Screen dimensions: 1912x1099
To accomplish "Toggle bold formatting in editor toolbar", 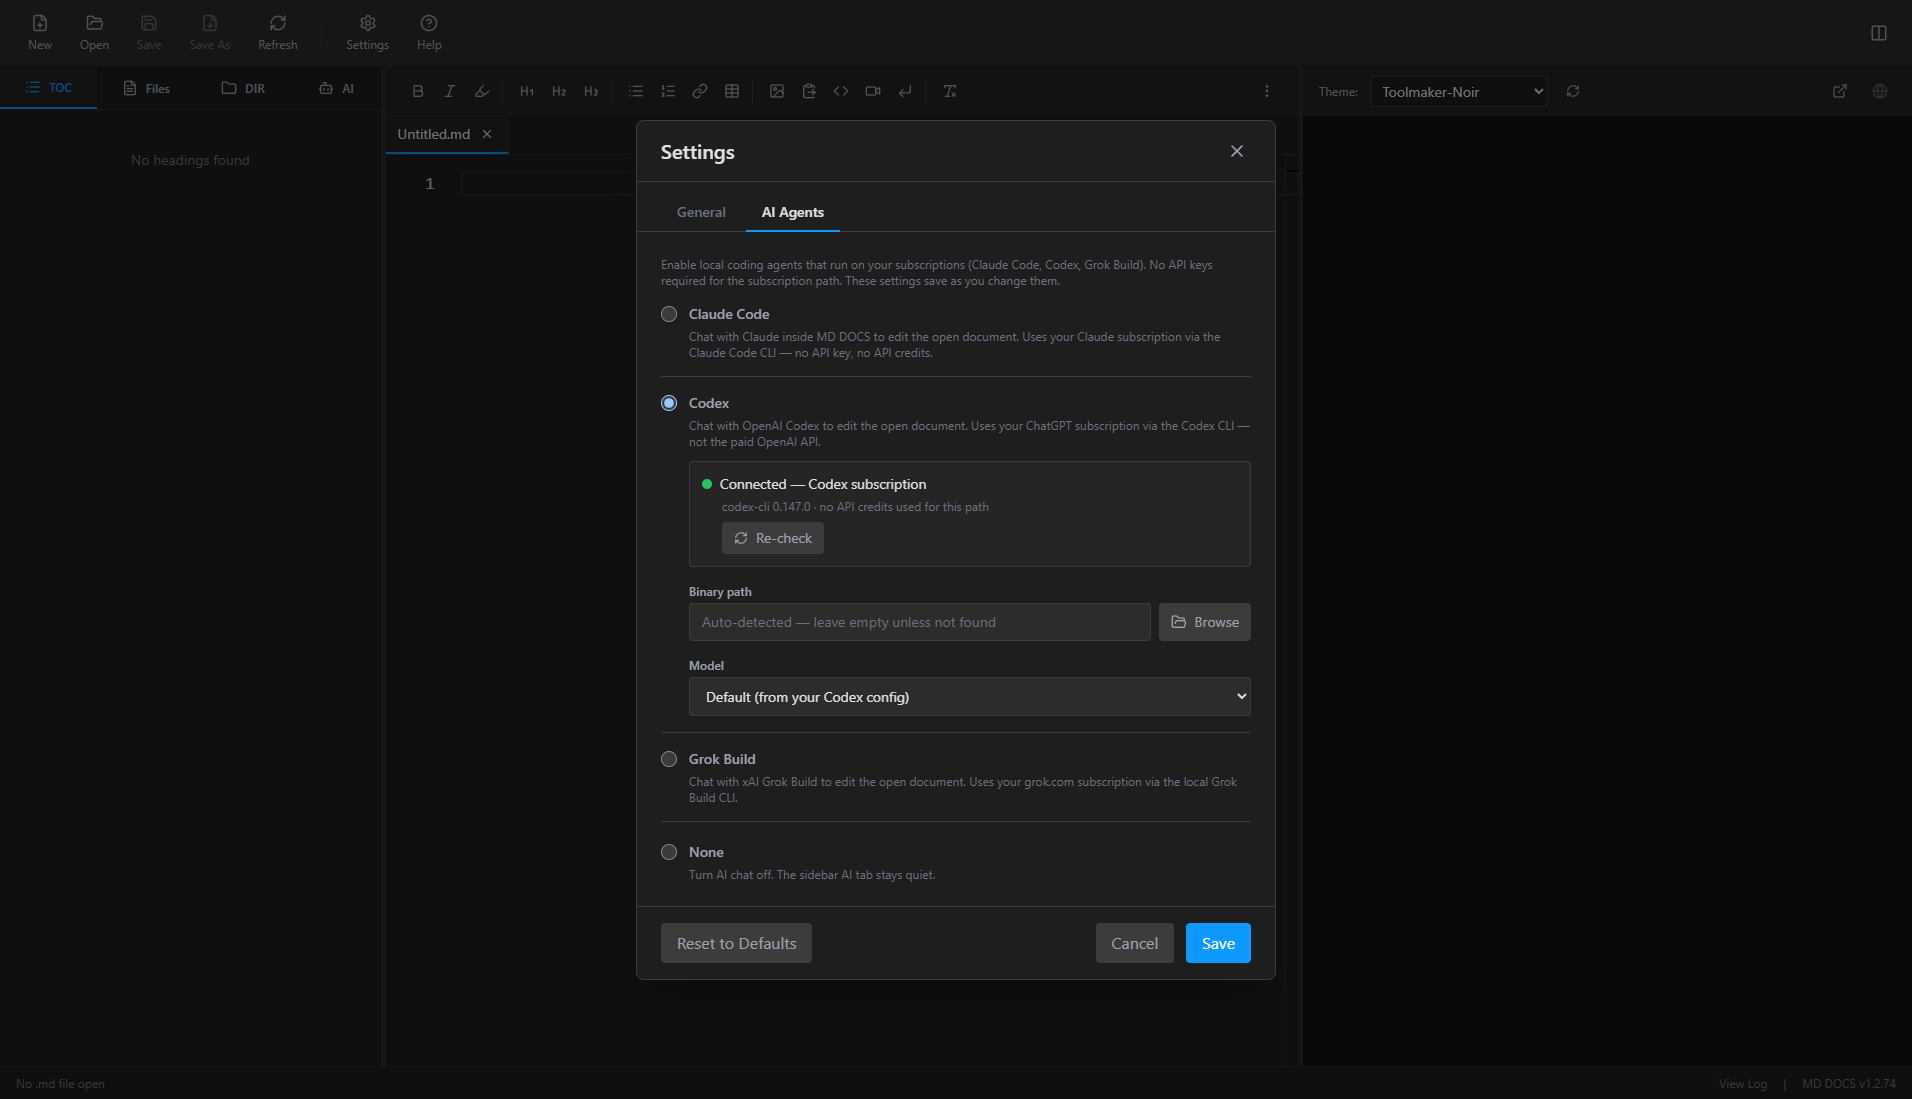I will pos(418,91).
